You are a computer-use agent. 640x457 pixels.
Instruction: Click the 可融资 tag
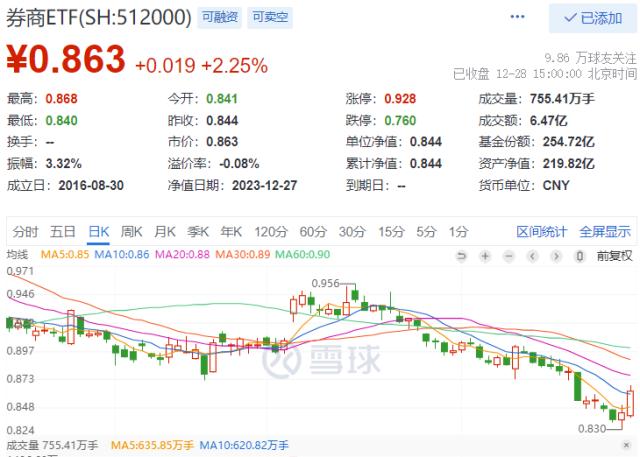click(x=220, y=17)
